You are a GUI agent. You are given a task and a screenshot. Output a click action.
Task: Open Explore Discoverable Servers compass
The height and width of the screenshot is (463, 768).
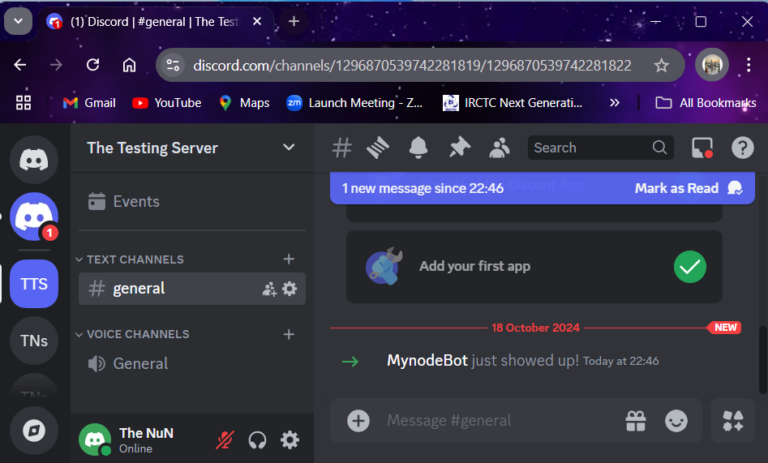click(34, 431)
